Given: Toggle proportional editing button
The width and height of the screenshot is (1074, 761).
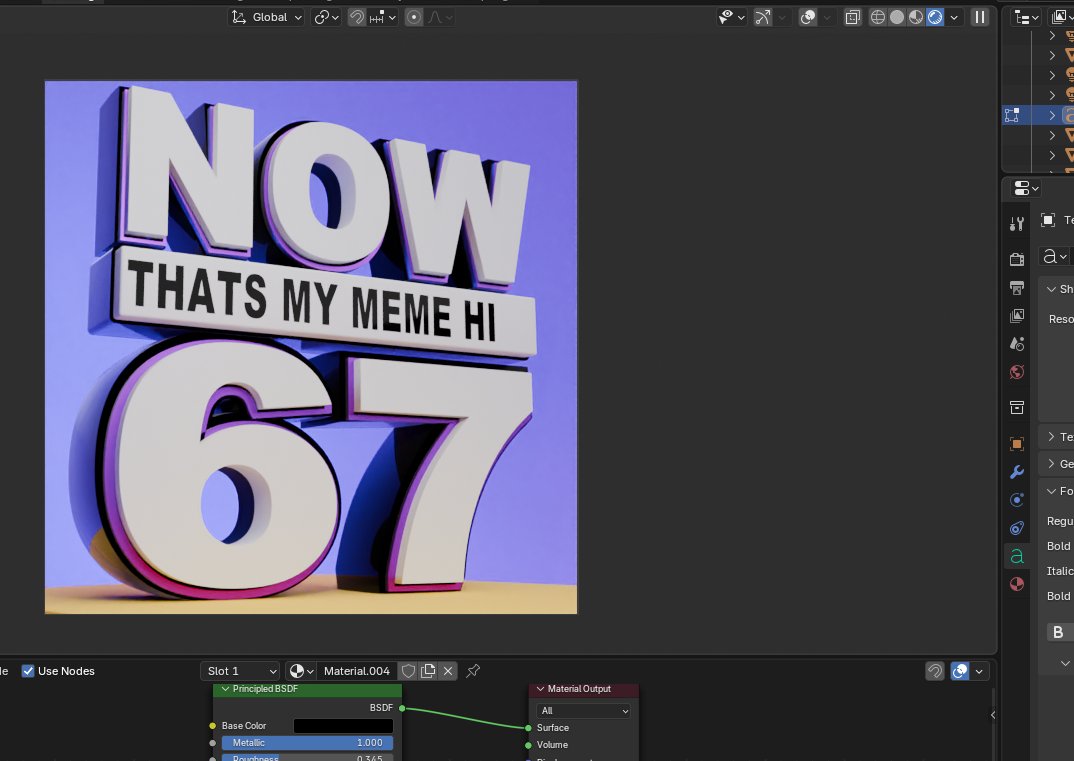Looking at the screenshot, I should 414,17.
